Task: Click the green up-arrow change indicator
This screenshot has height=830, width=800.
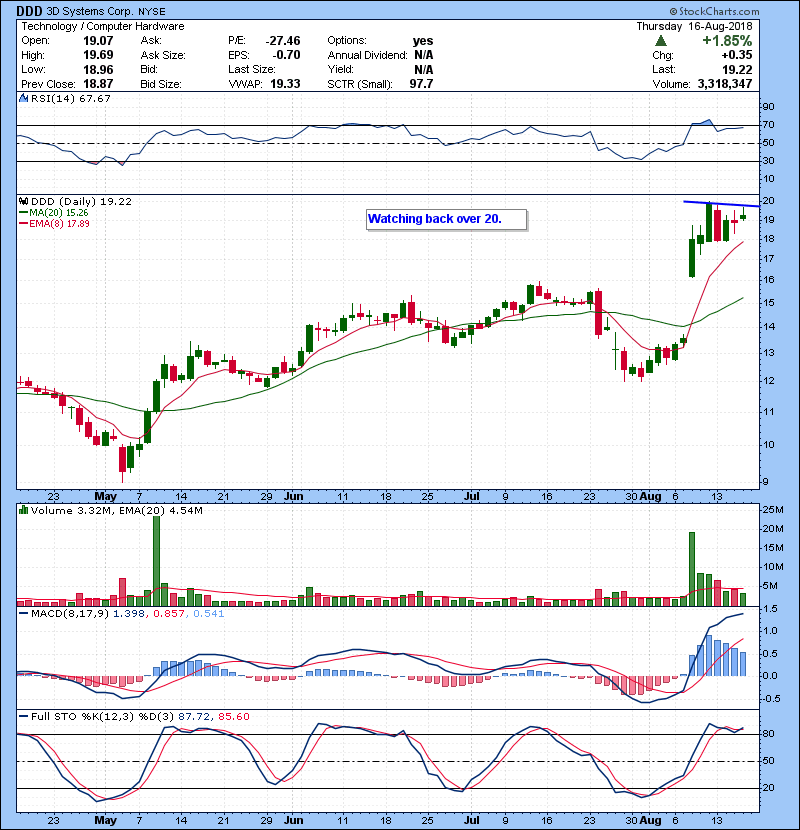Action: coord(660,42)
